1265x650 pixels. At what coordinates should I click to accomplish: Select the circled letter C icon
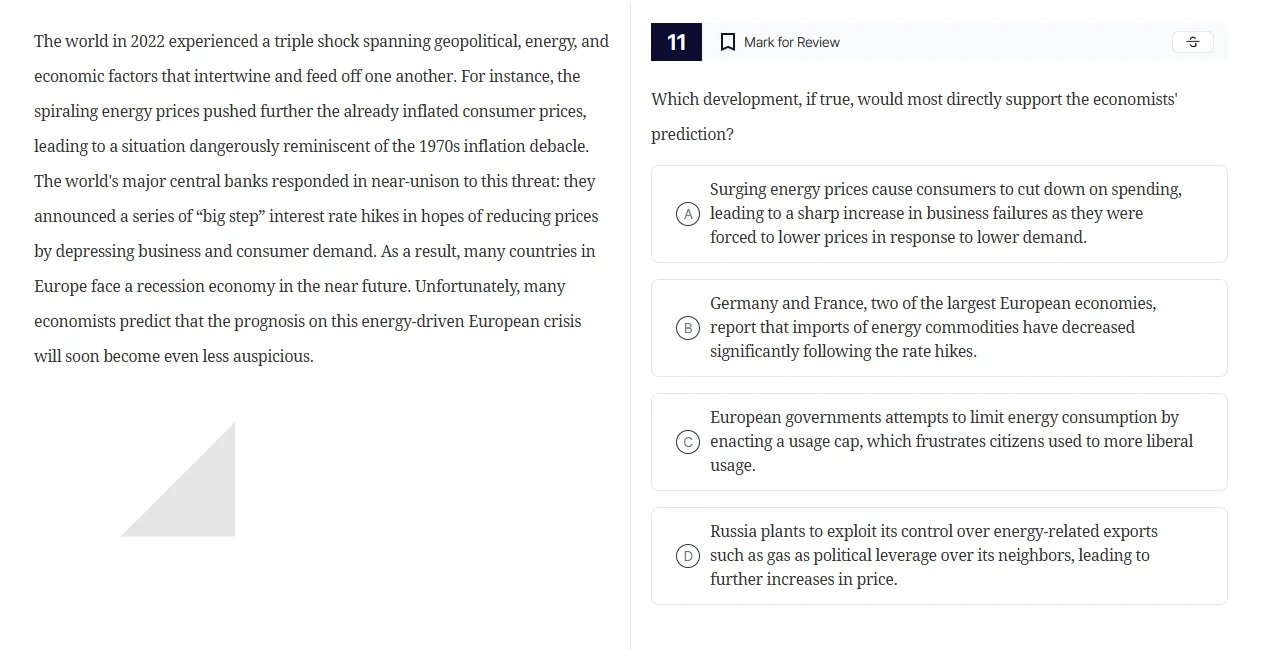click(x=687, y=441)
